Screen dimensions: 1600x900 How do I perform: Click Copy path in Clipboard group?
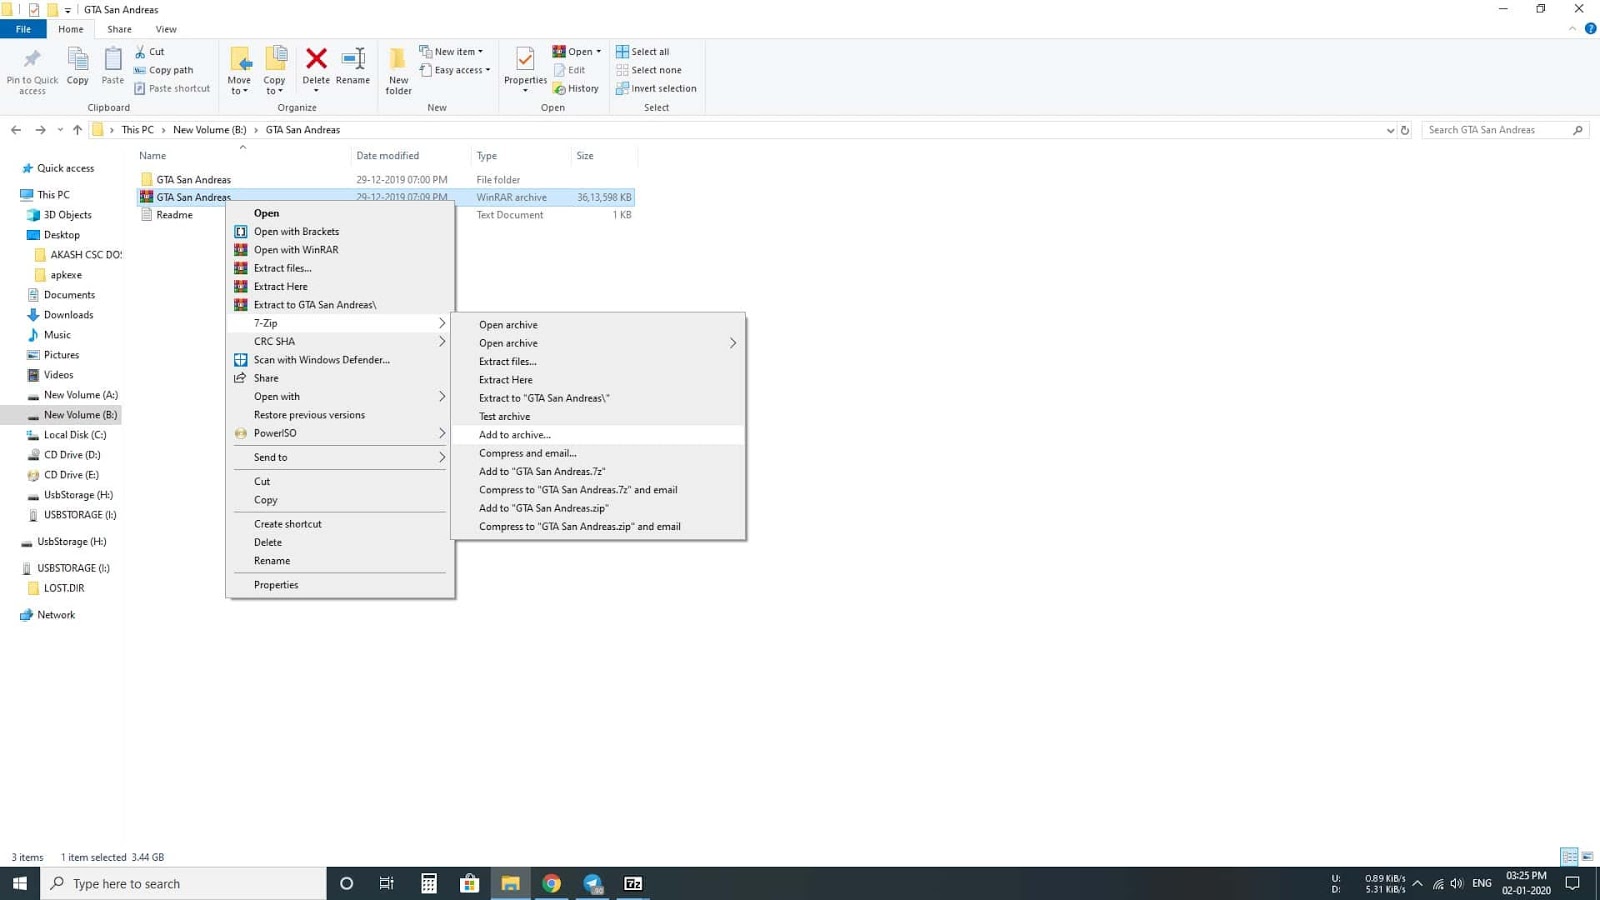(164, 70)
